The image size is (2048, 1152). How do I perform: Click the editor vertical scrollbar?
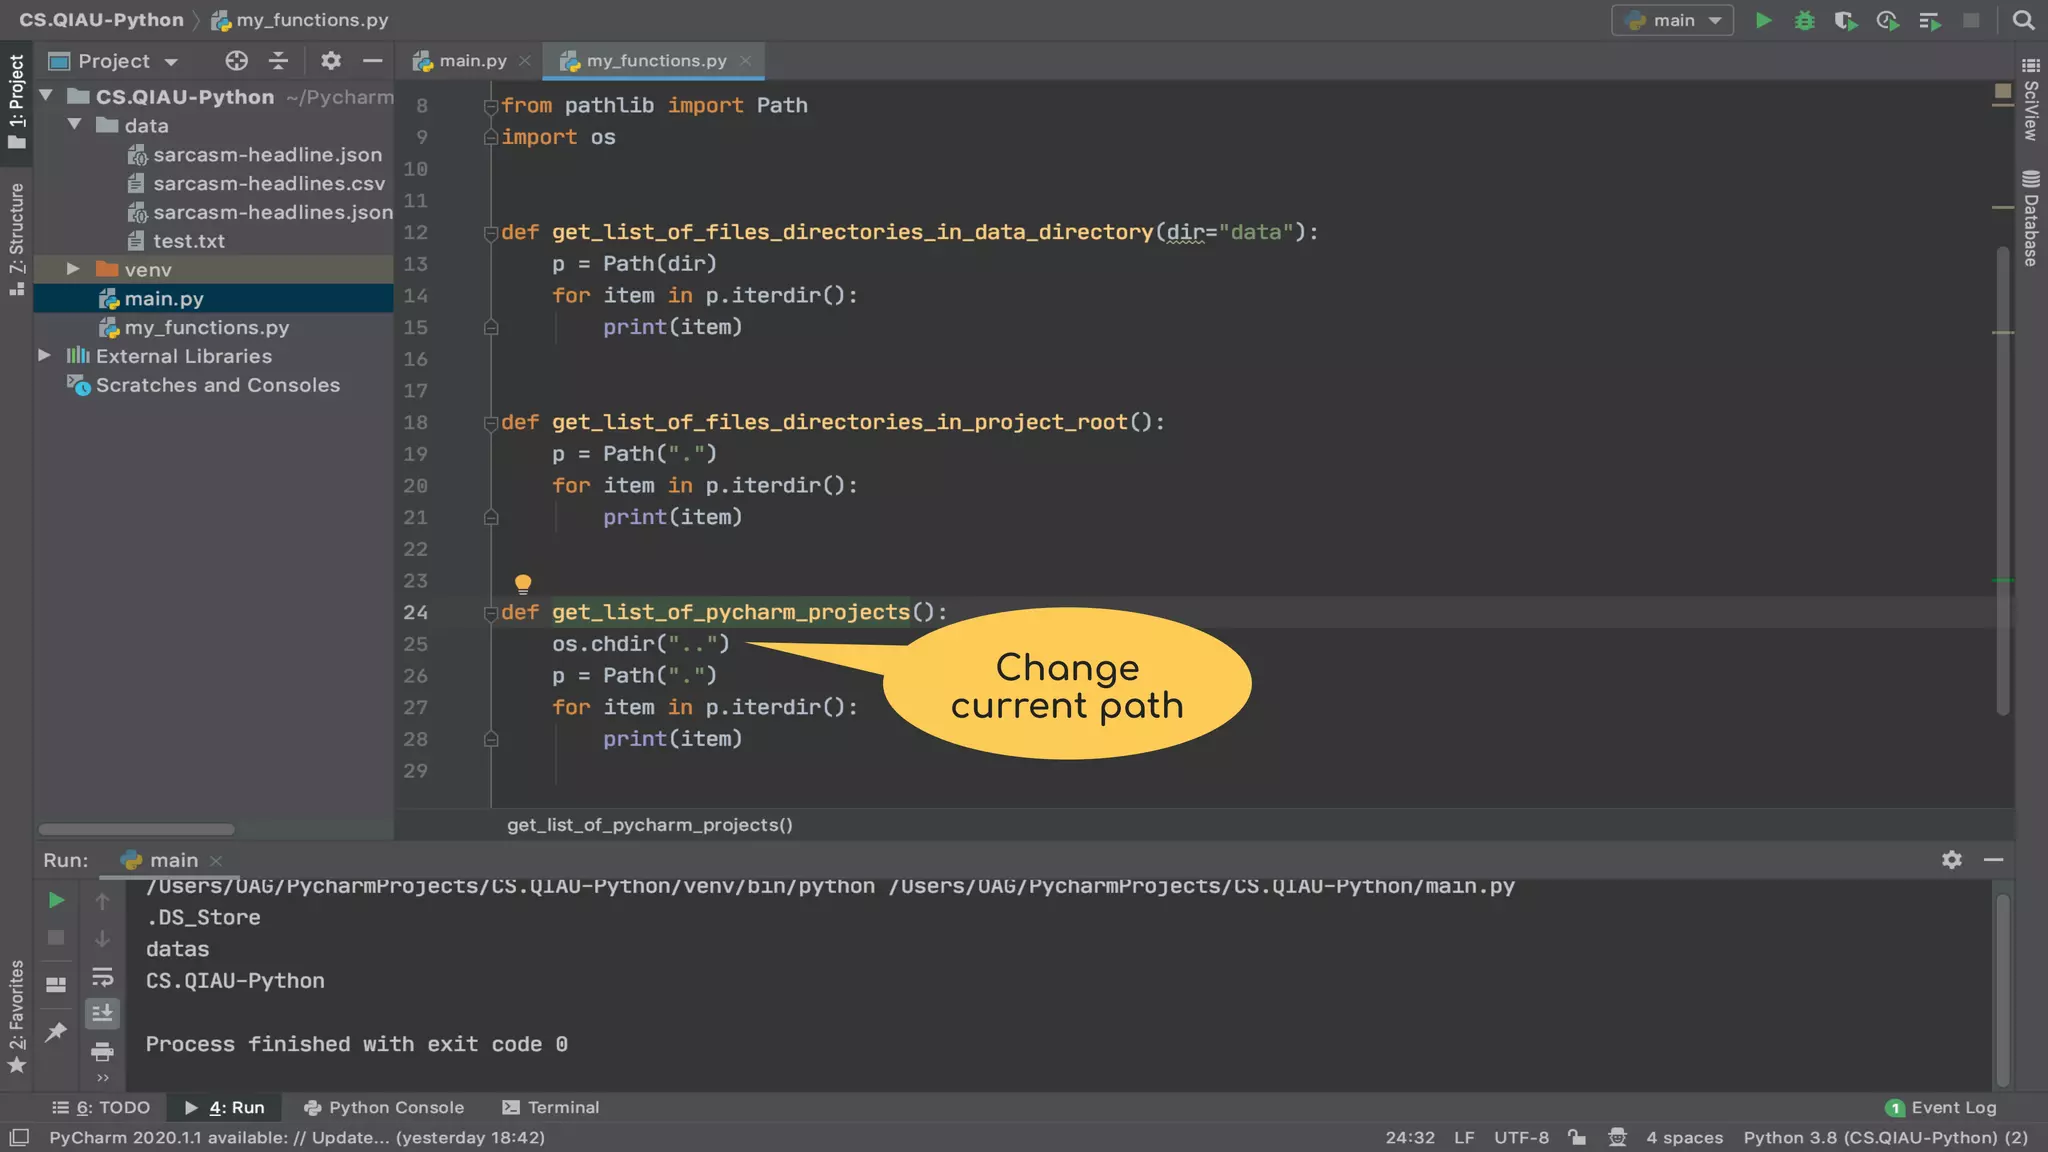coord(2002,480)
